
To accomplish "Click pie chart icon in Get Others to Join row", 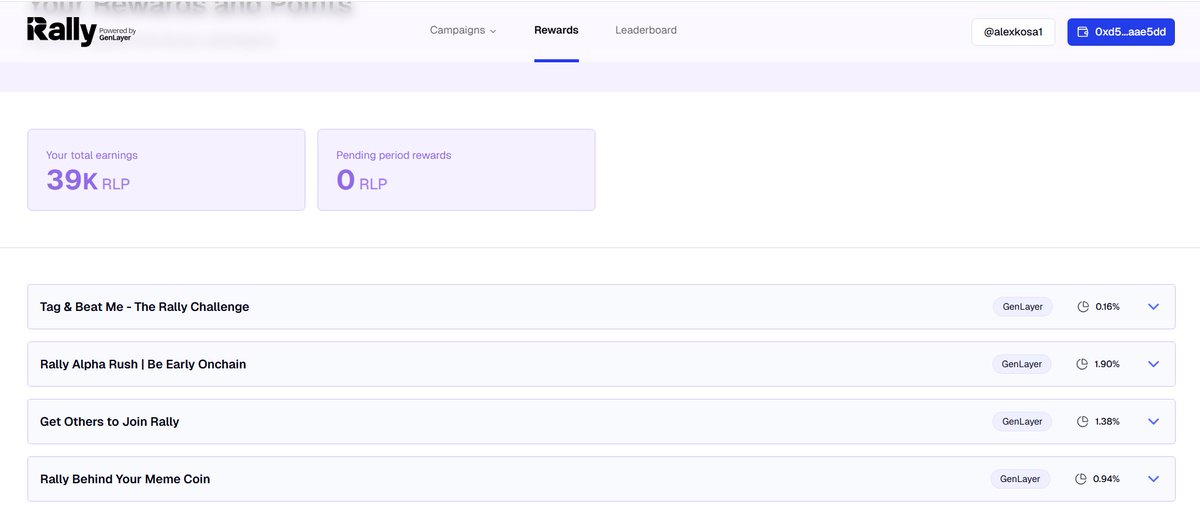I will (x=1083, y=422).
